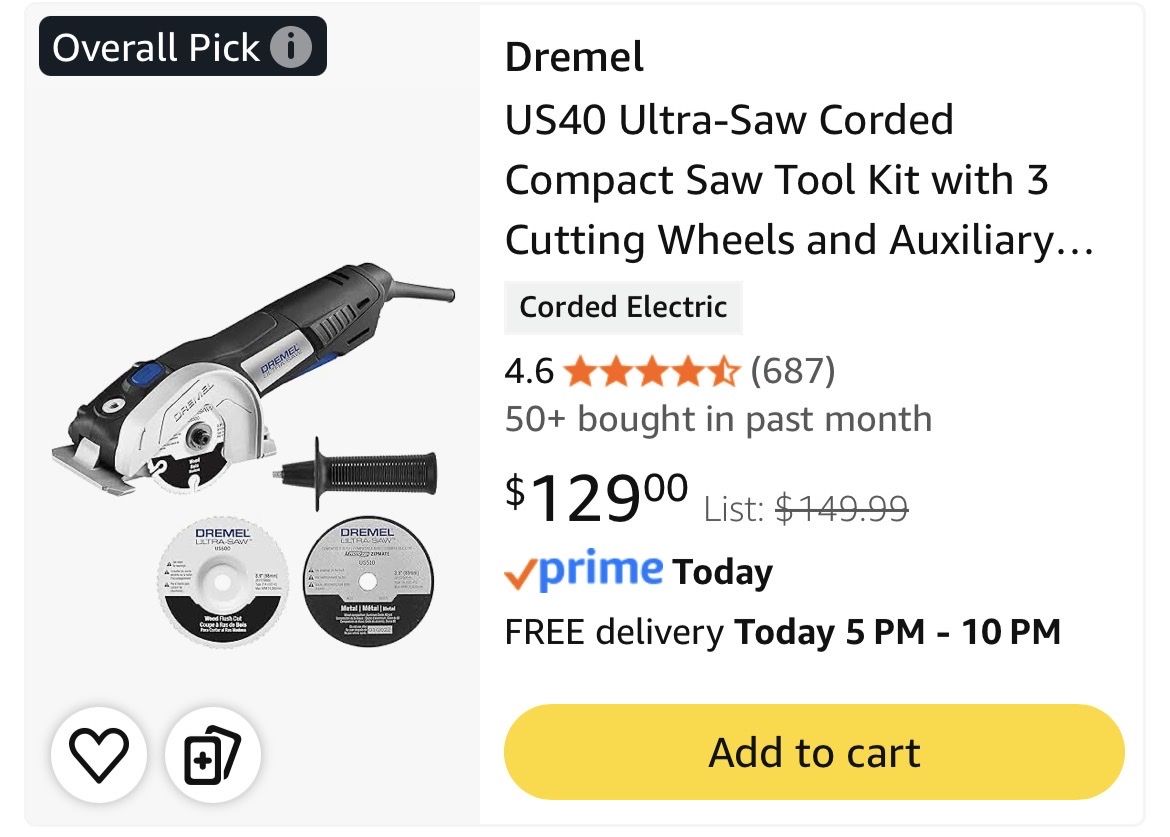This screenshot has height=837, width=1170.
Task: Open the US40 Ultra-Saw product title
Action: click(x=799, y=180)
